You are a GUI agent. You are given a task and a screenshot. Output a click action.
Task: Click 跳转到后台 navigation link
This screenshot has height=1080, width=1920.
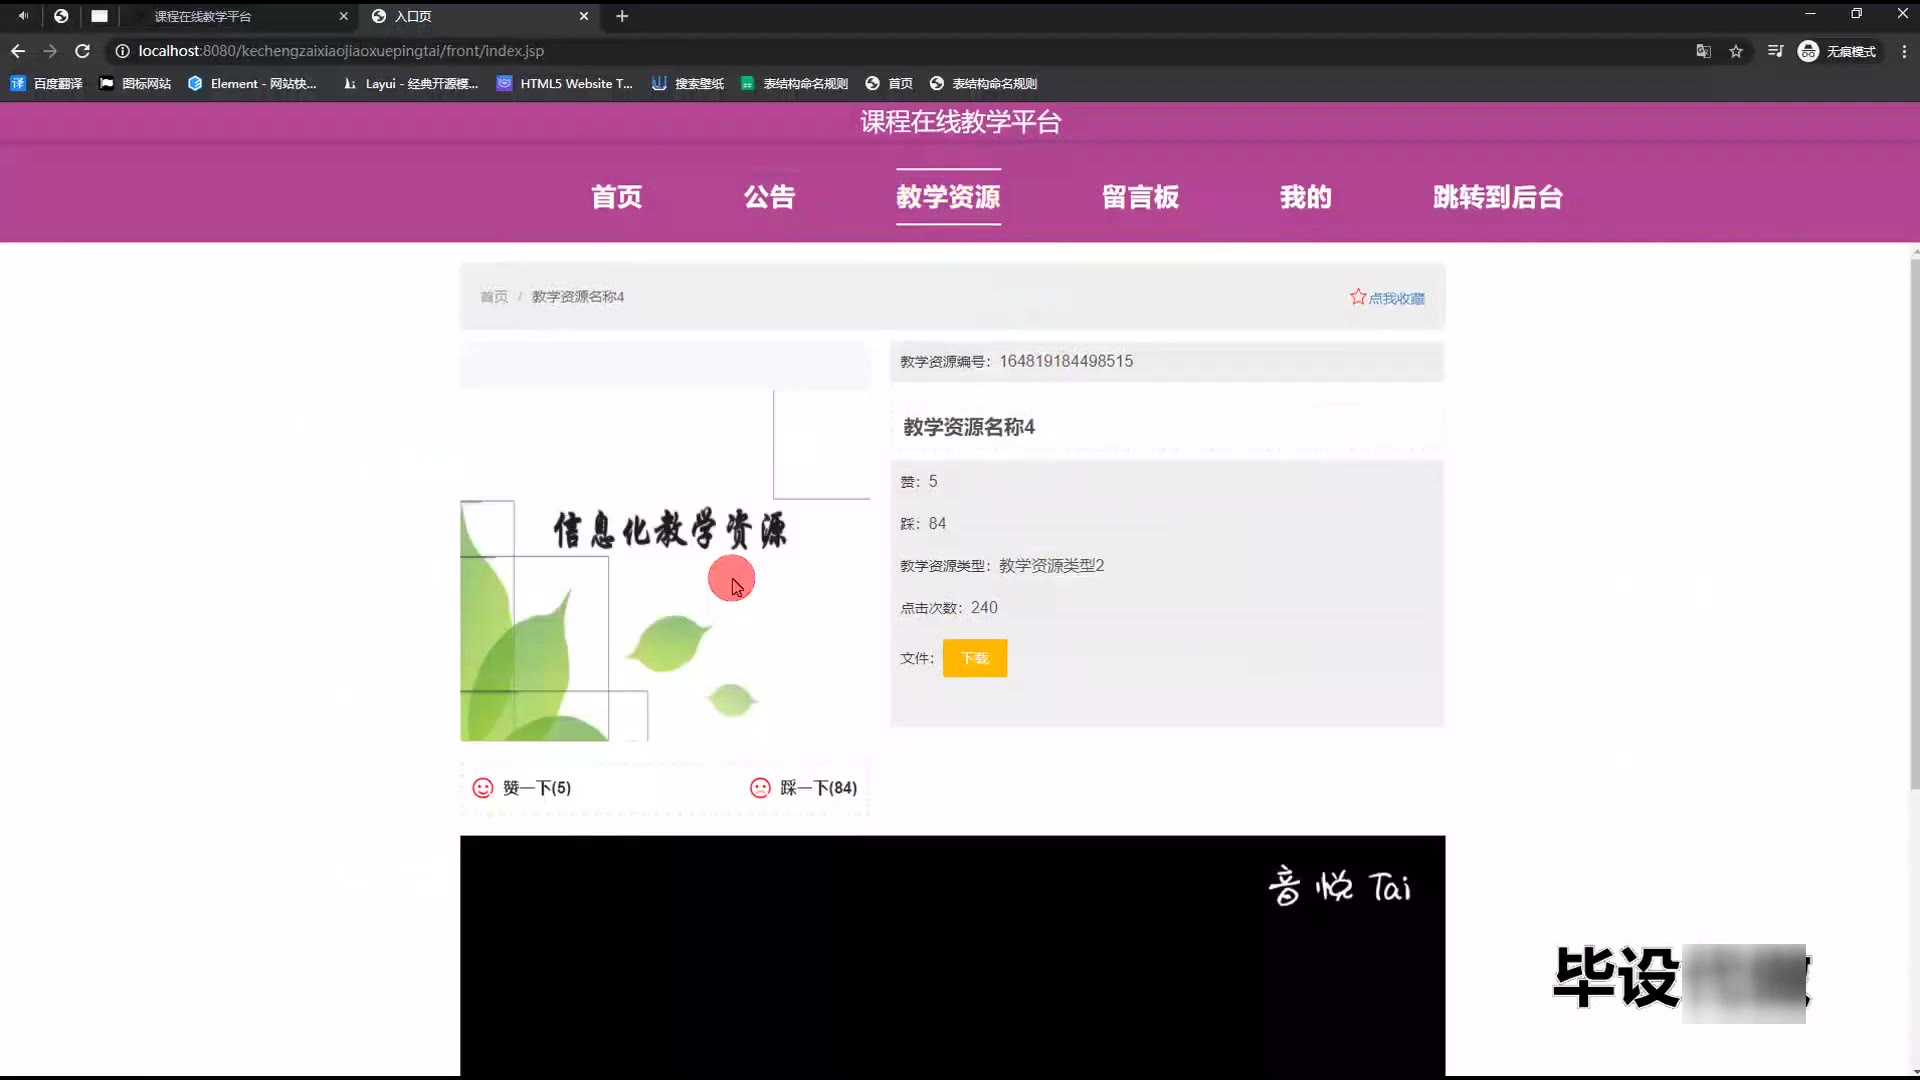click(1497, 197)
